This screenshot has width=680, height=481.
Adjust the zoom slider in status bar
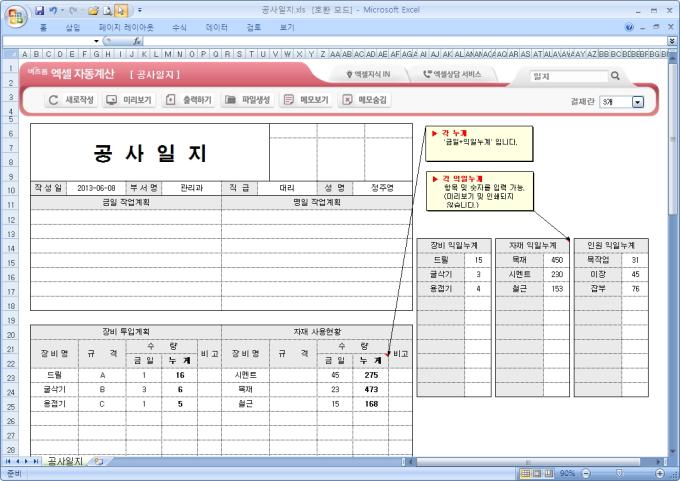coord(617,472)
